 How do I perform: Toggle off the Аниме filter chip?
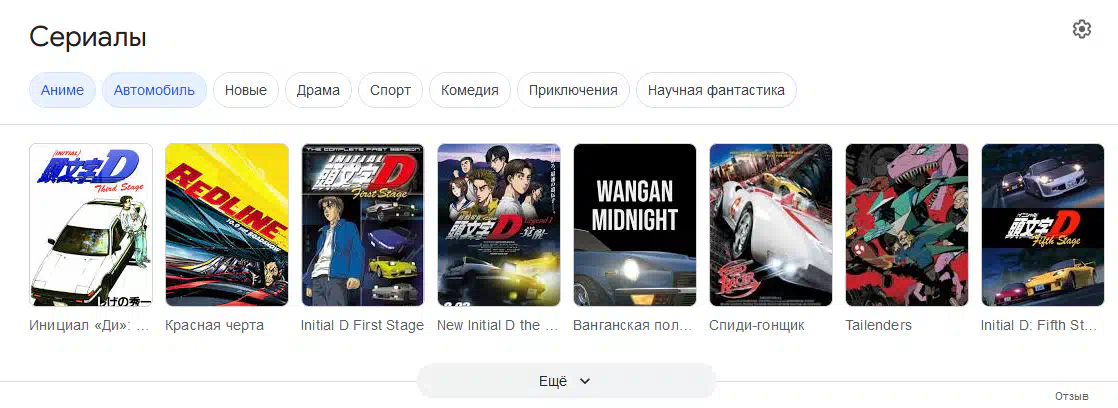(x=62, y=91)
